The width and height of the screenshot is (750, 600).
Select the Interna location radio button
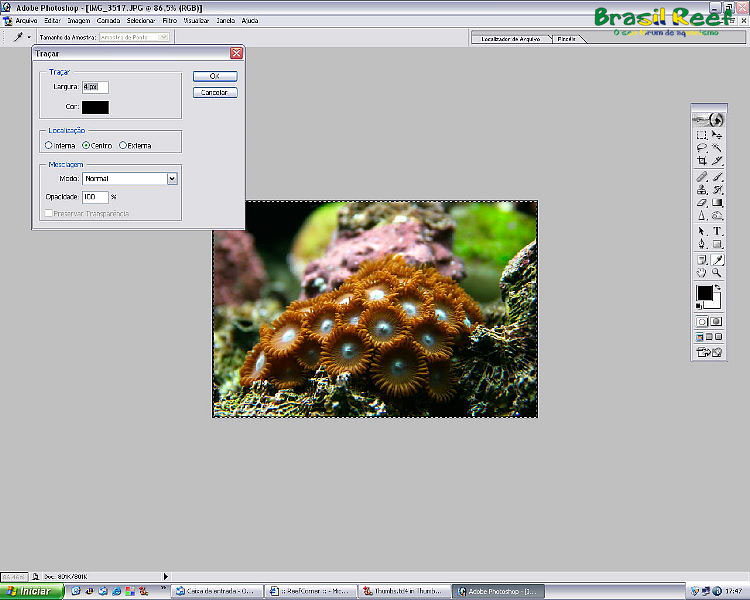tap(48, 145)
